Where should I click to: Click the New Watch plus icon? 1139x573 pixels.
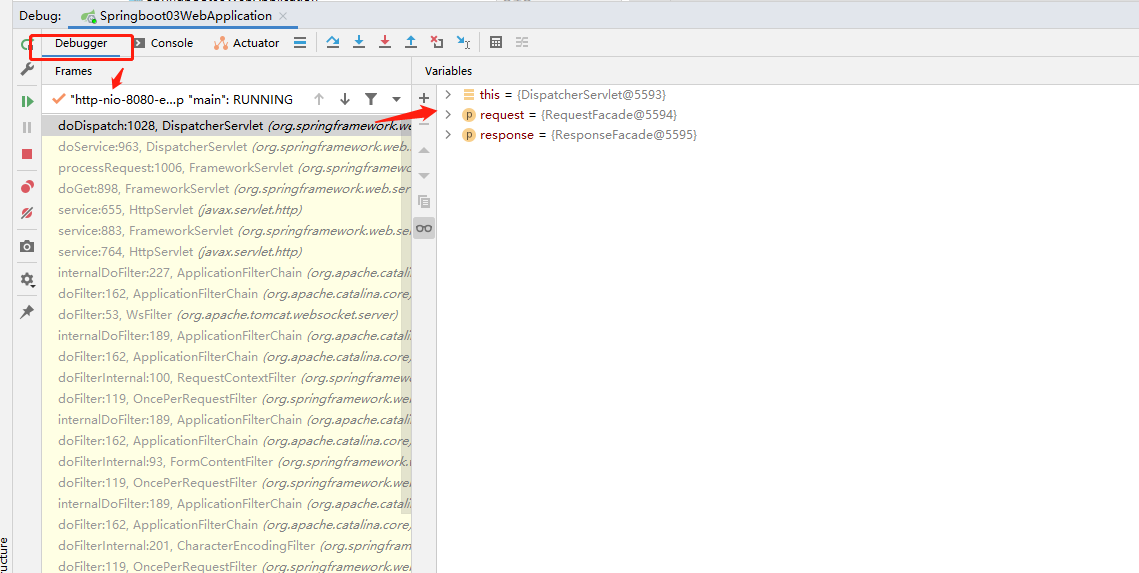coord(424,98)
